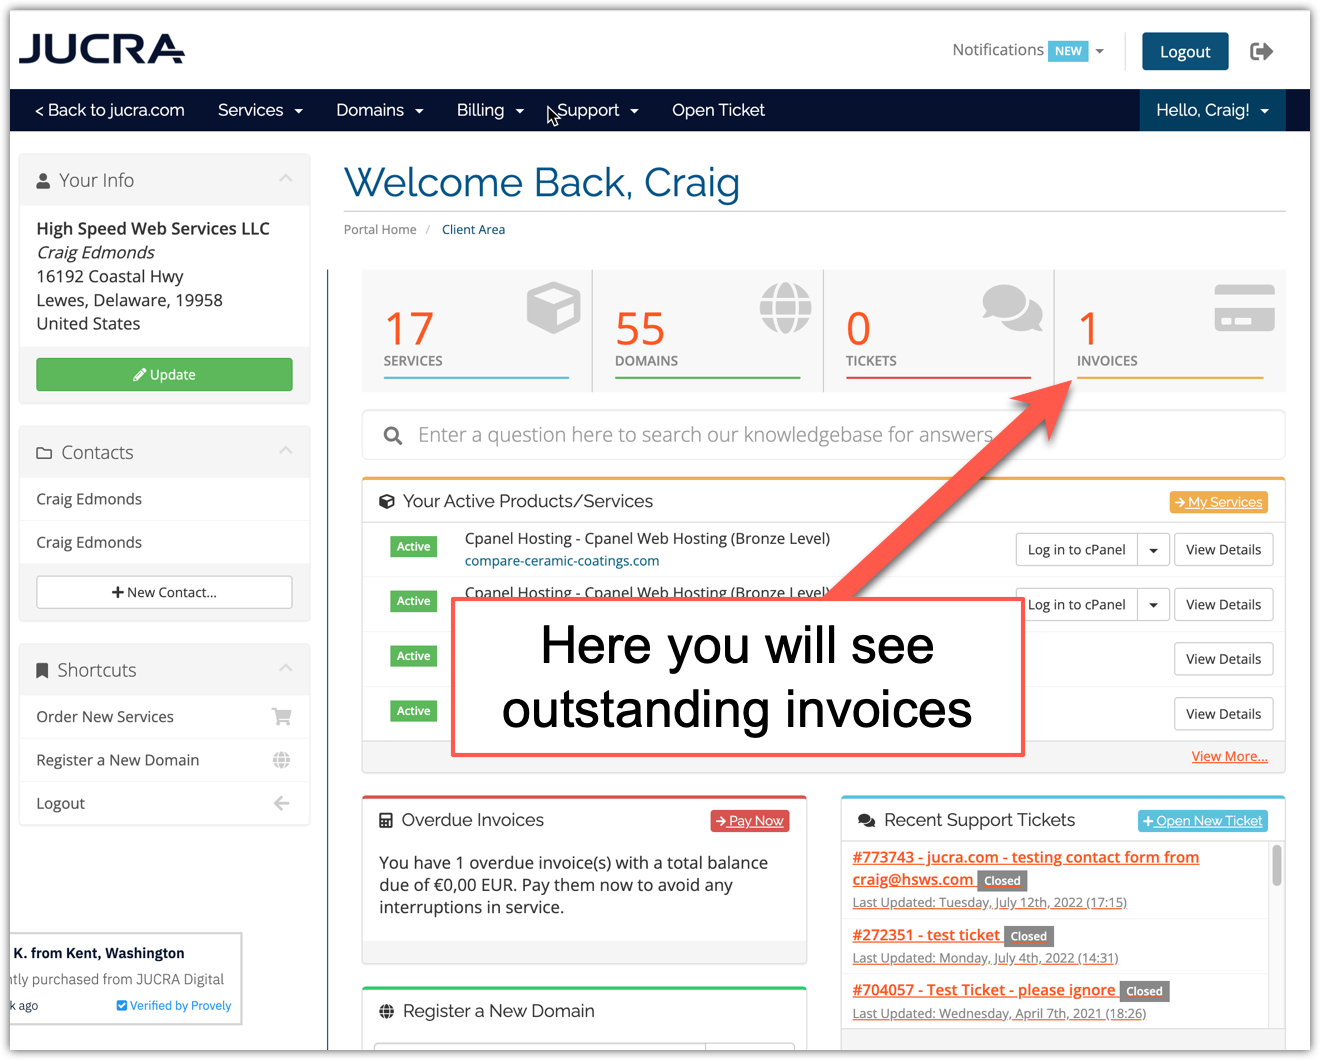This screenshot has height=1060, width=1320.
Task: Collapse the Contacts panel chevron
Action: 286,451
